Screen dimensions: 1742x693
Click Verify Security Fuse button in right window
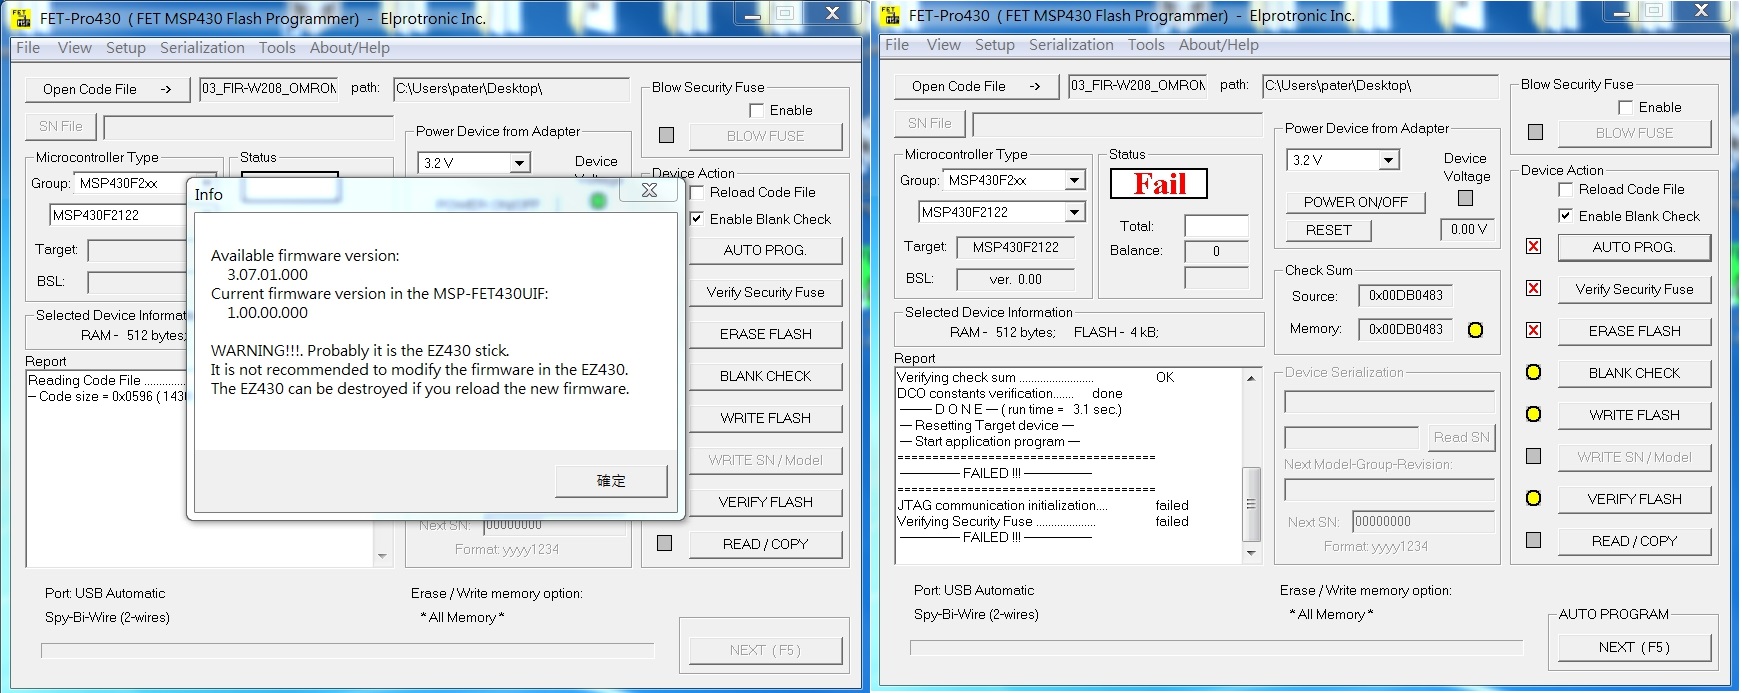[x=1633, y=289]
